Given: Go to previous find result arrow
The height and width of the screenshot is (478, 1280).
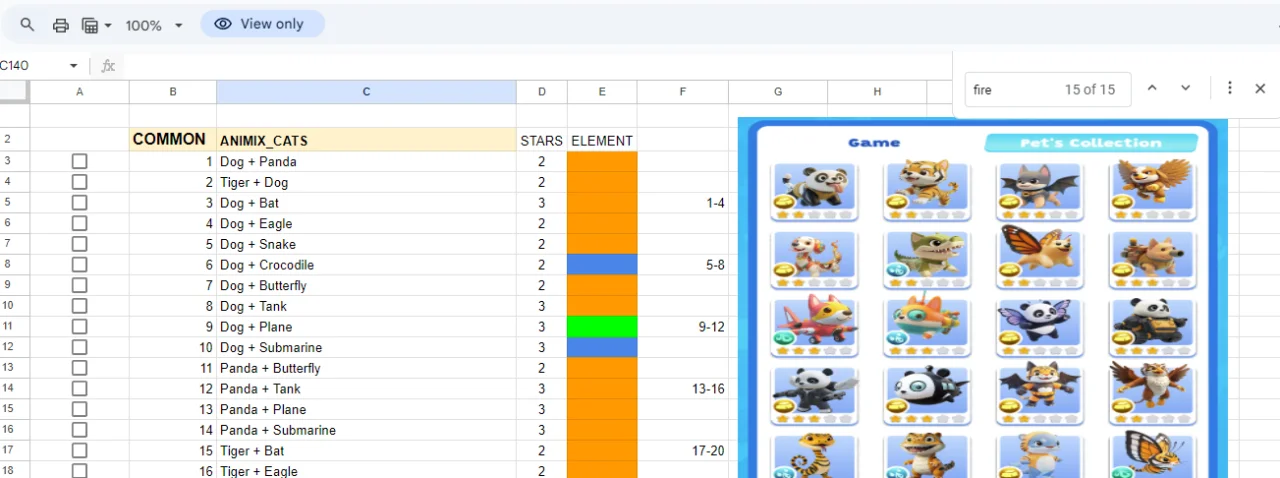Looking at the screenshot, I should [1152, 88].
